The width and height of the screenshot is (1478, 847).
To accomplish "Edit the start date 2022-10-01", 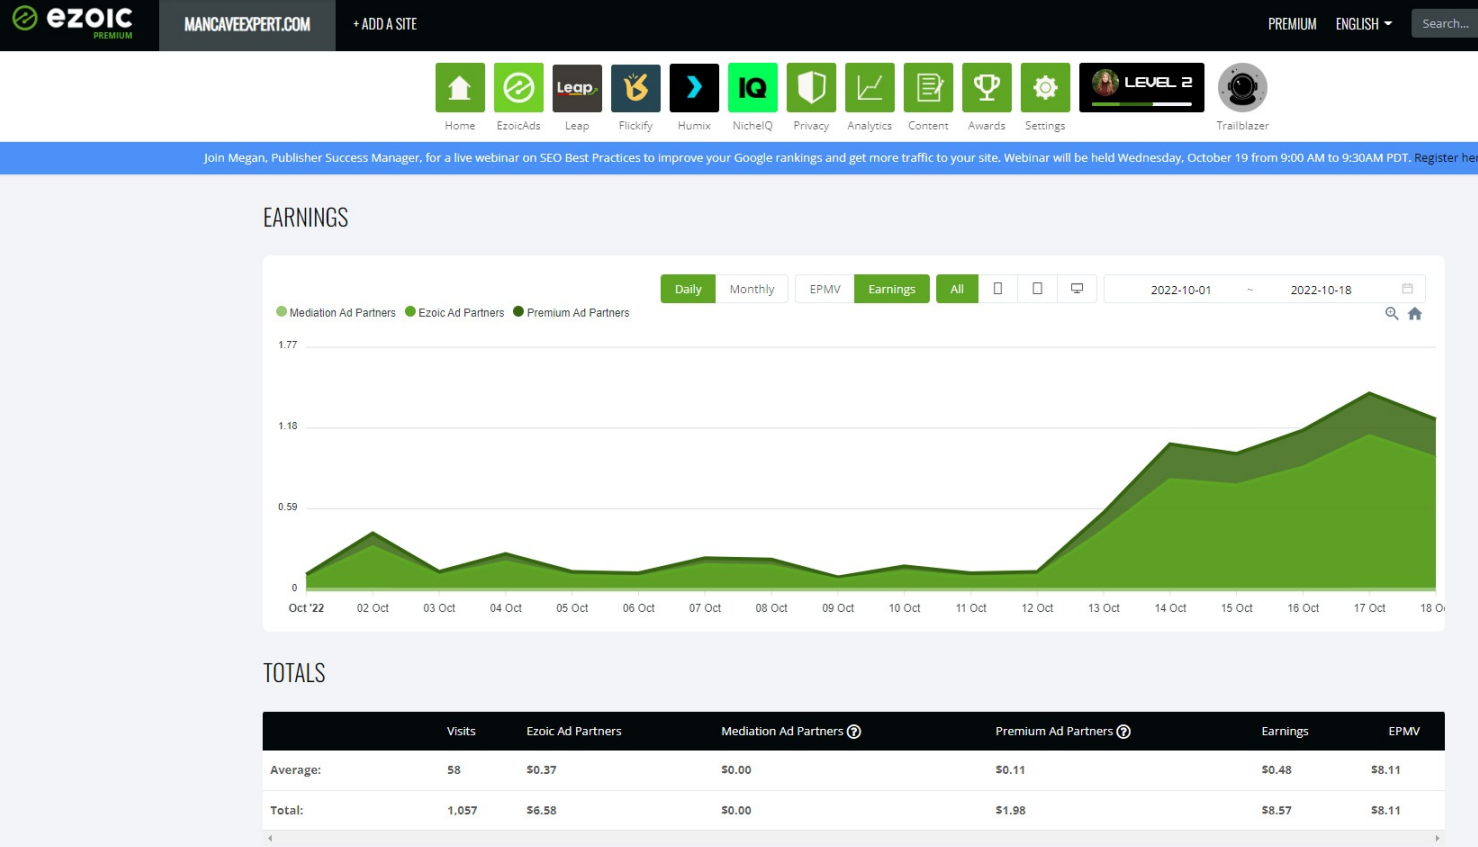I will coord(1181,290).
